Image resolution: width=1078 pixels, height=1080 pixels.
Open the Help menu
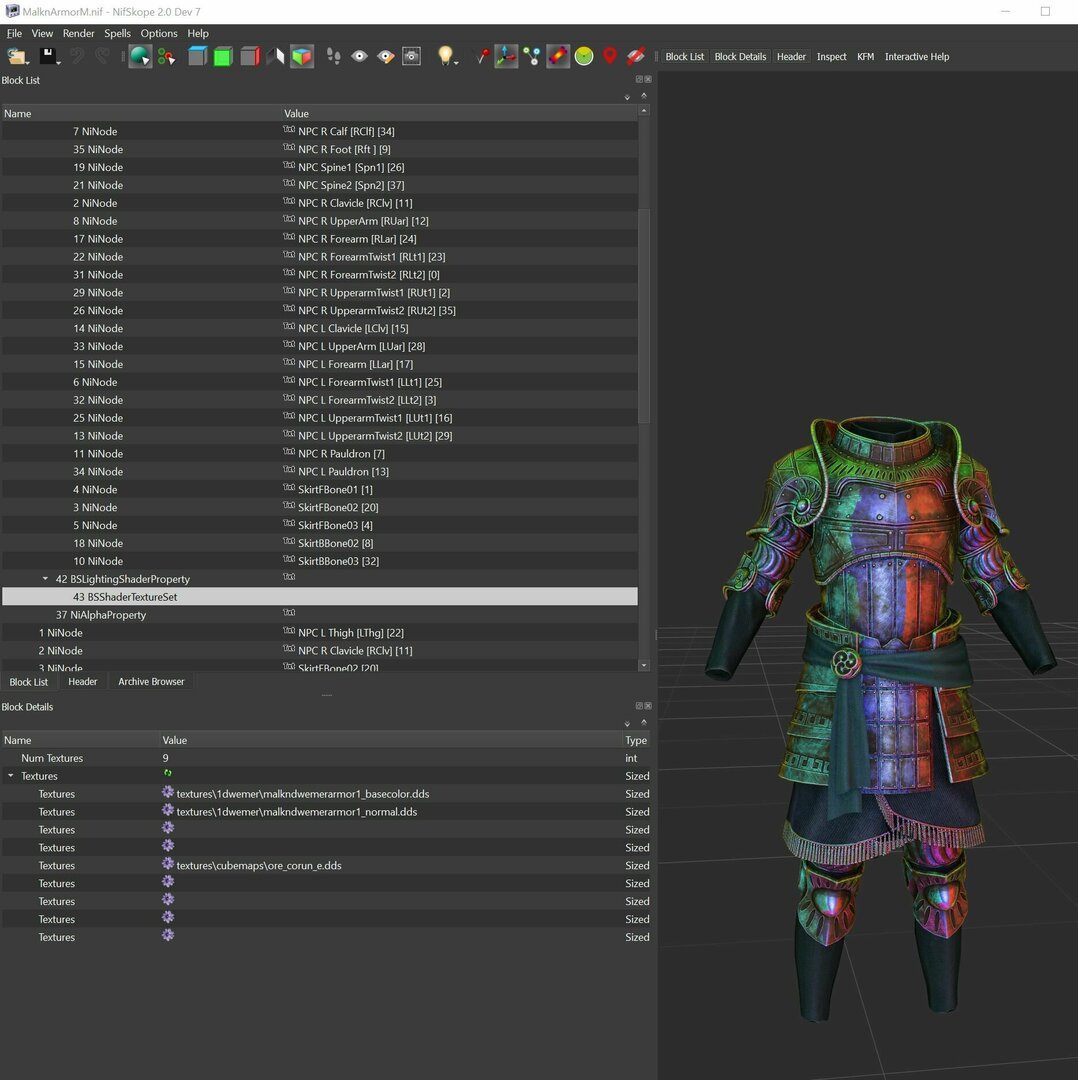(x=198, y=33)
